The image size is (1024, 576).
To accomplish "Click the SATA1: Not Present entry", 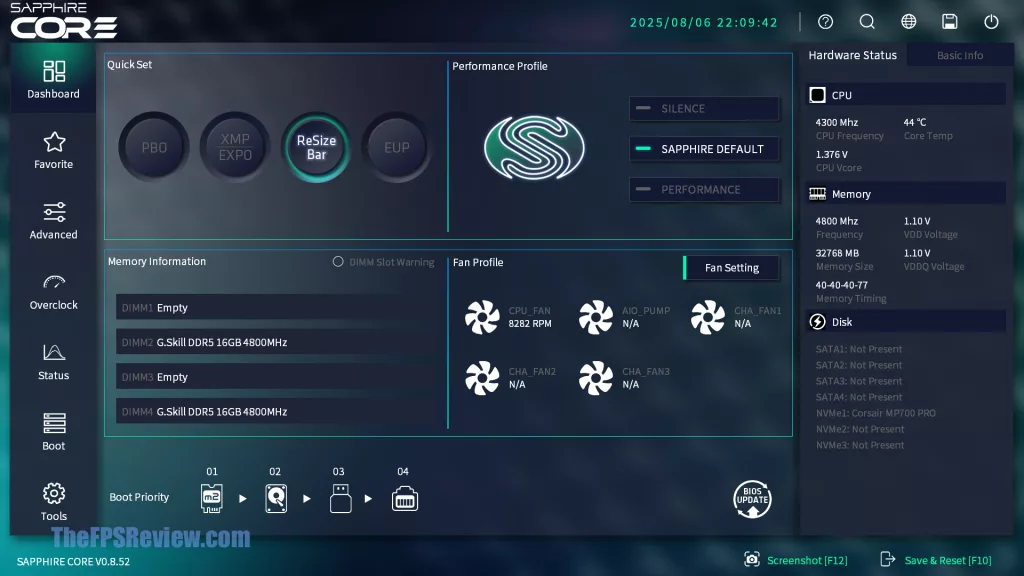I will coord(859,349).
